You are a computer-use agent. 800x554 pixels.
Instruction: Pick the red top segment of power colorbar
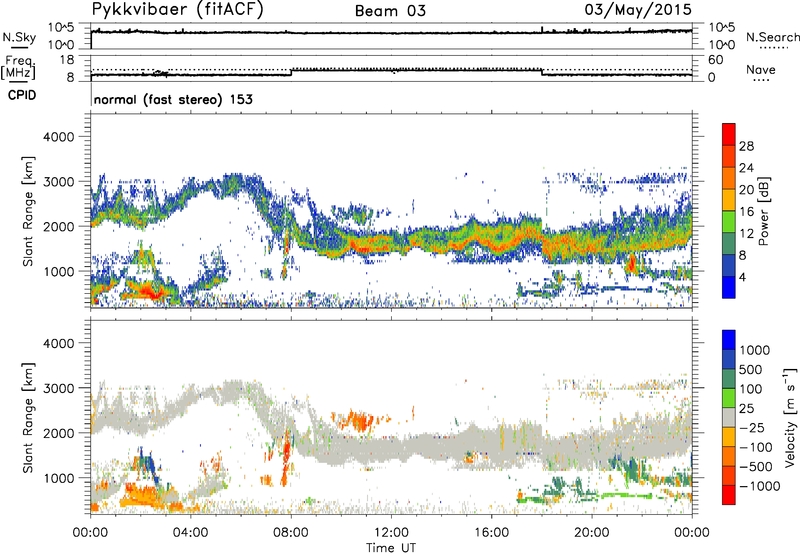point(729,135)
